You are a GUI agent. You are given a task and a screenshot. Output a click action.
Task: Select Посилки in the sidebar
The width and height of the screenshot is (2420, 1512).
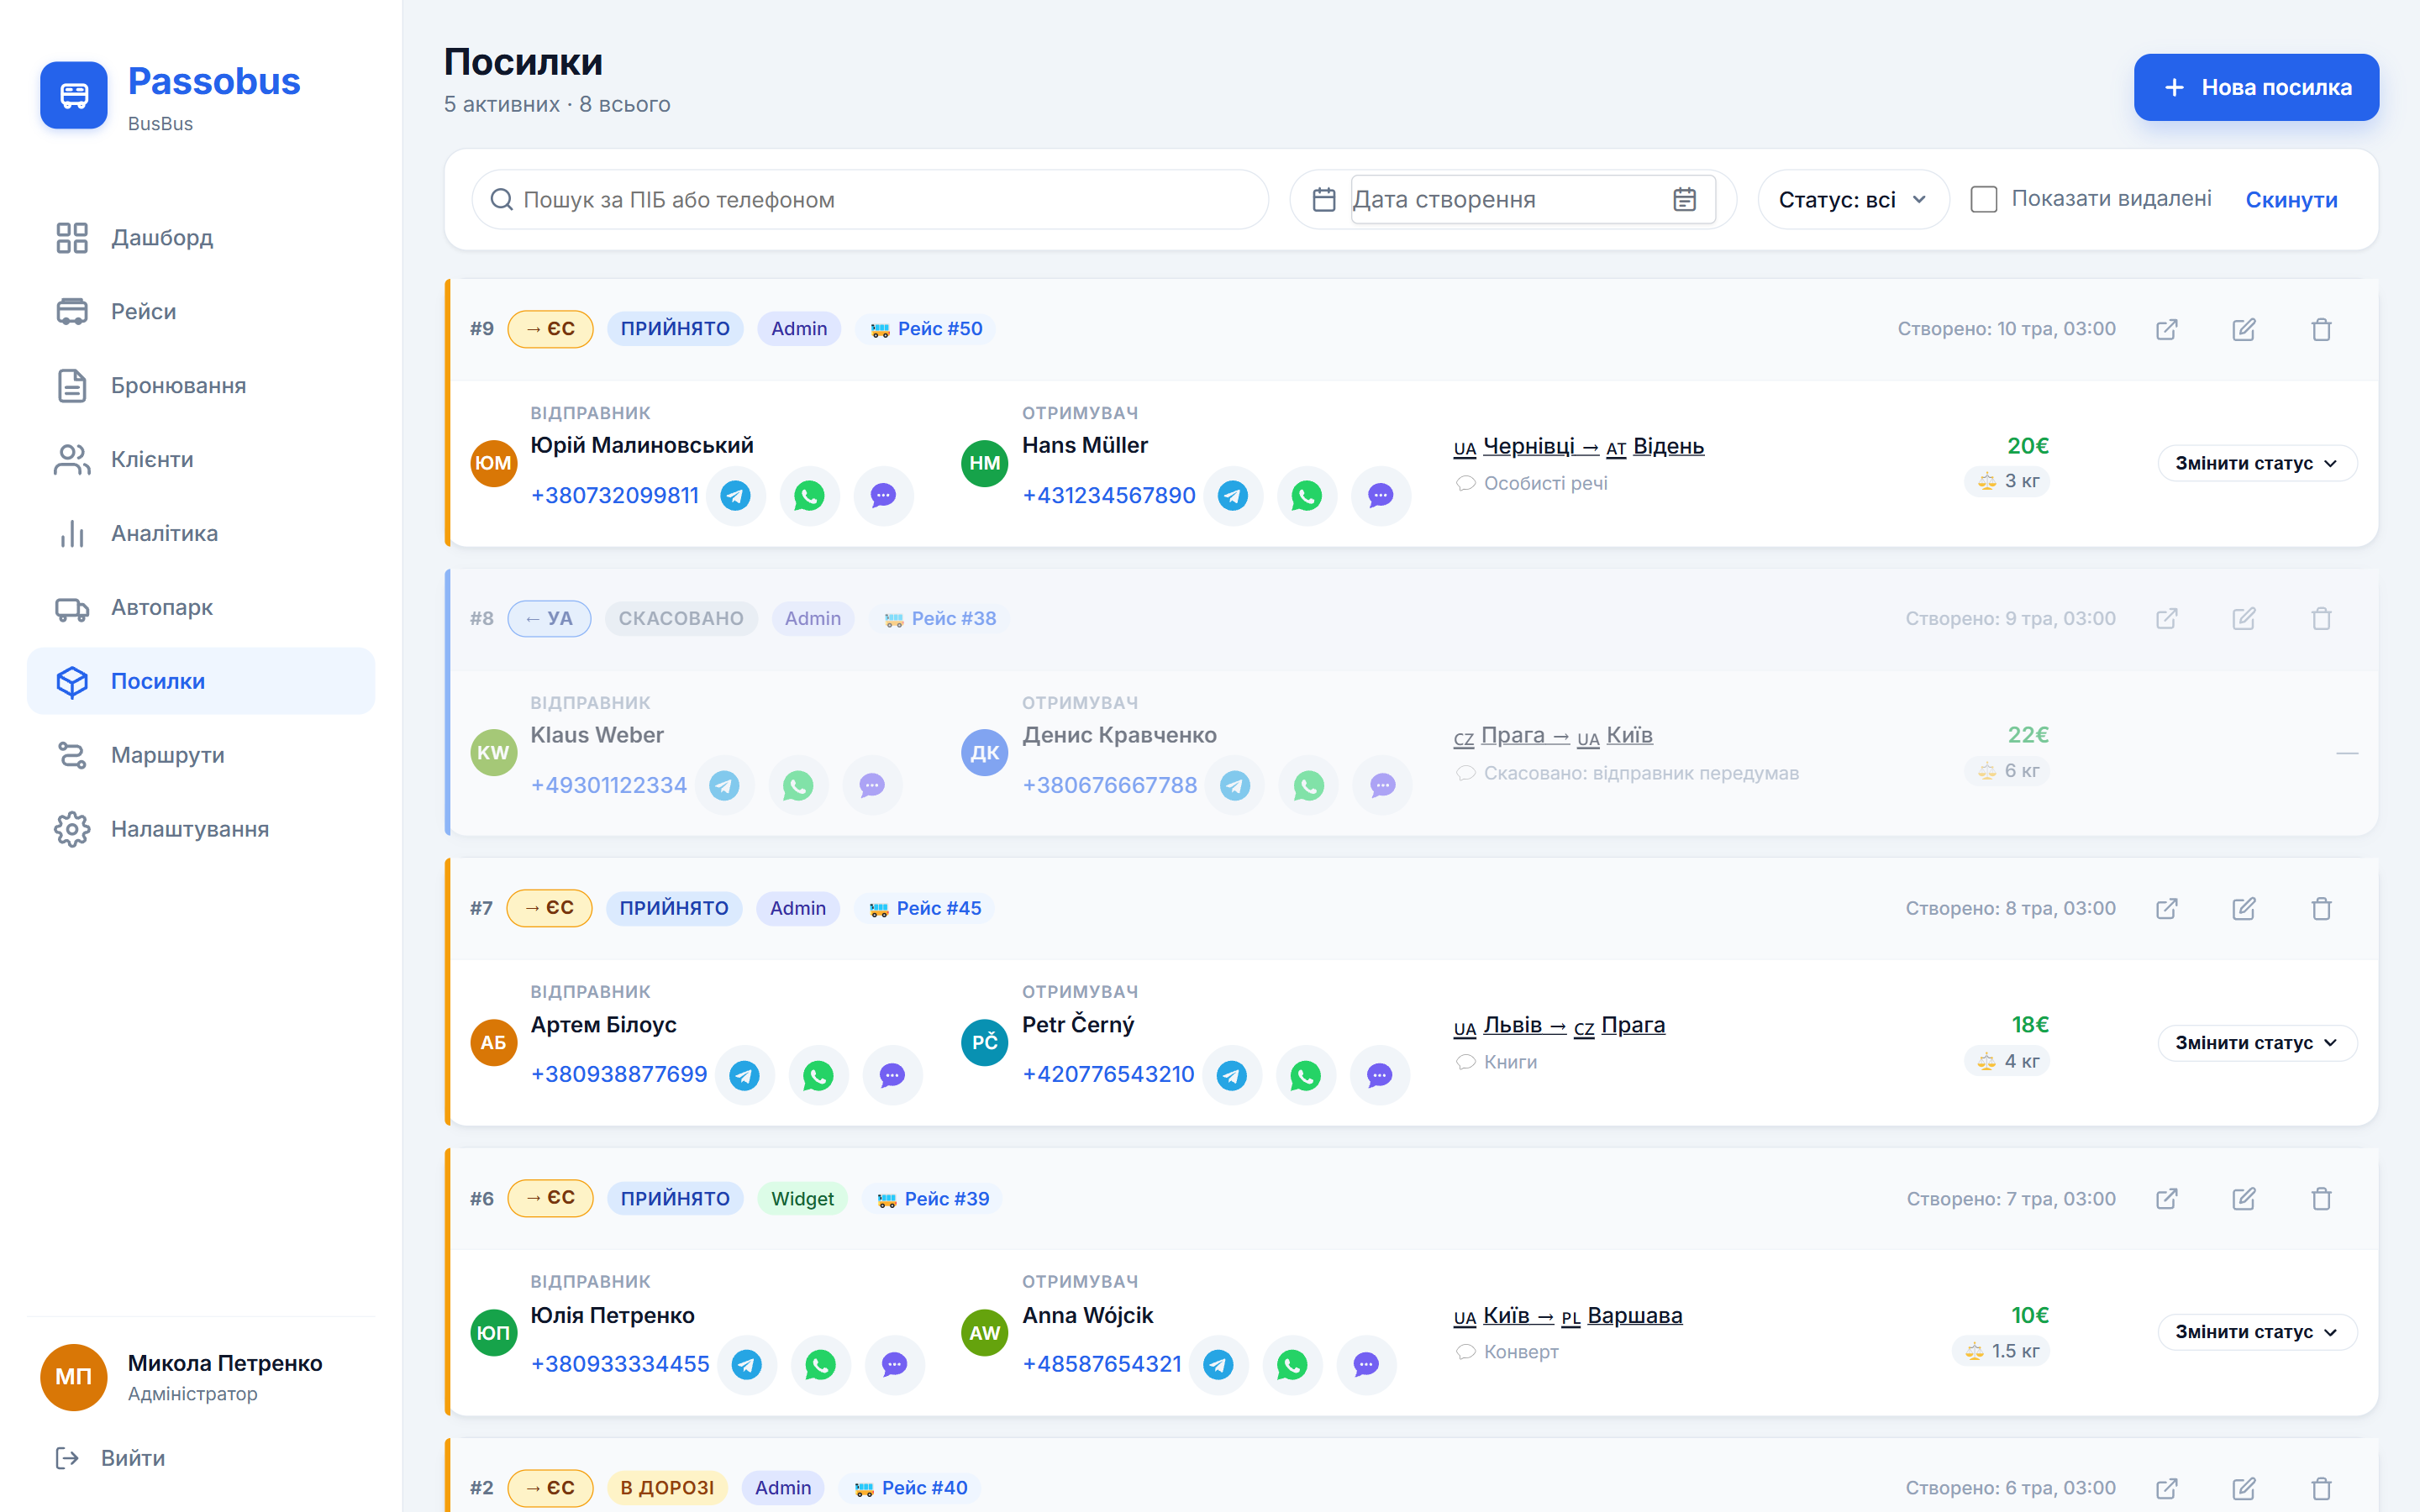coord(201,681)
